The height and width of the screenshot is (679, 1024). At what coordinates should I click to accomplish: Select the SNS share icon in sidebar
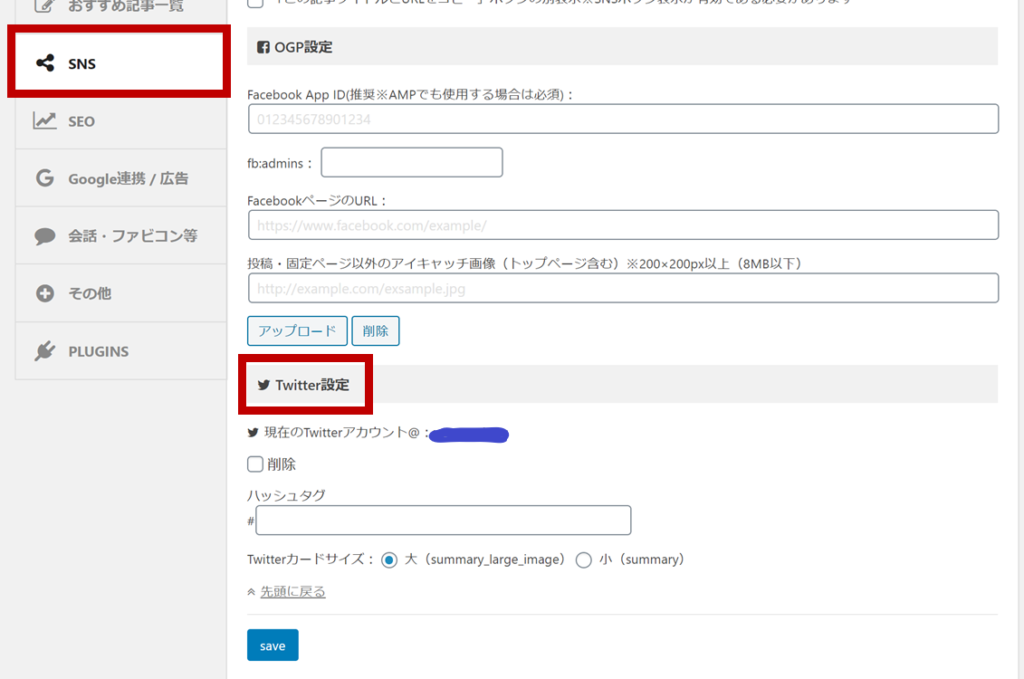coord(44,62)
